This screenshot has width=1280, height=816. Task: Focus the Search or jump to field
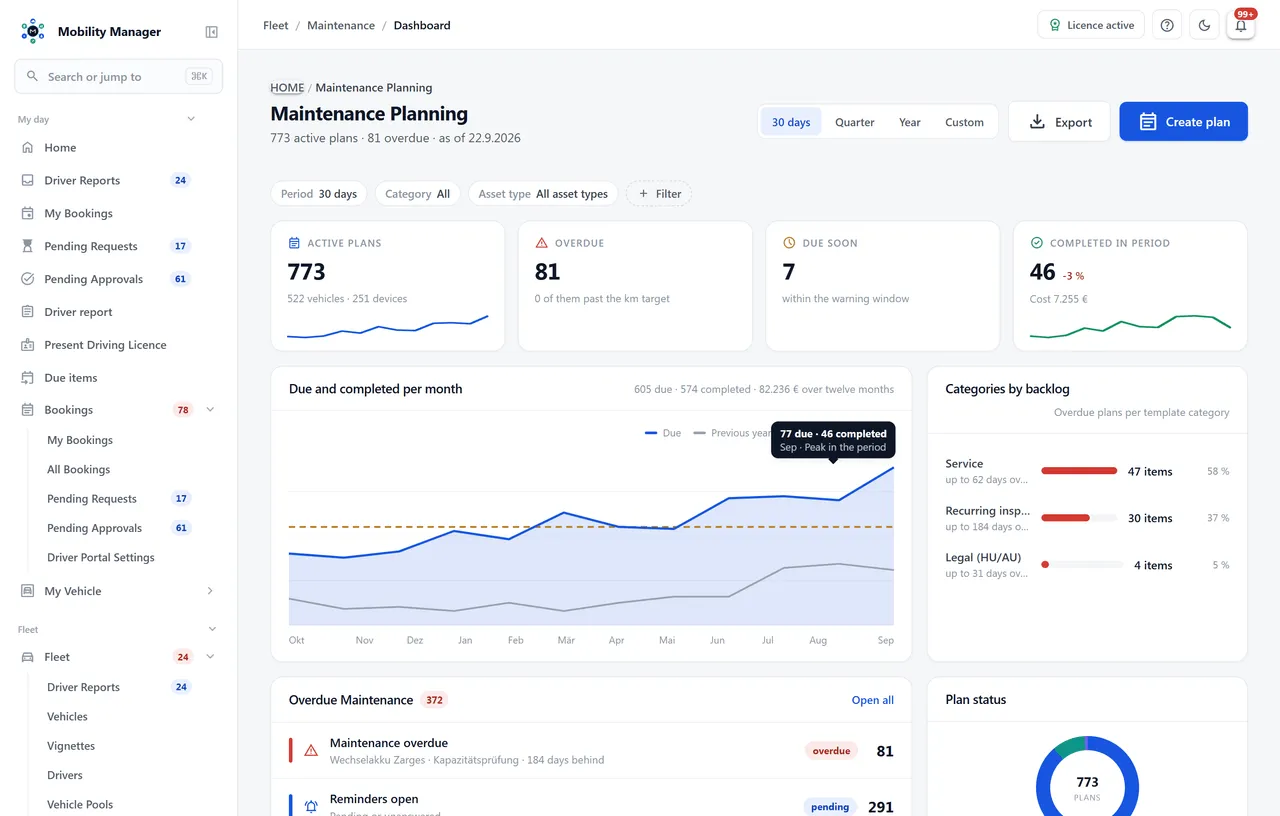[x=118, y=76]
